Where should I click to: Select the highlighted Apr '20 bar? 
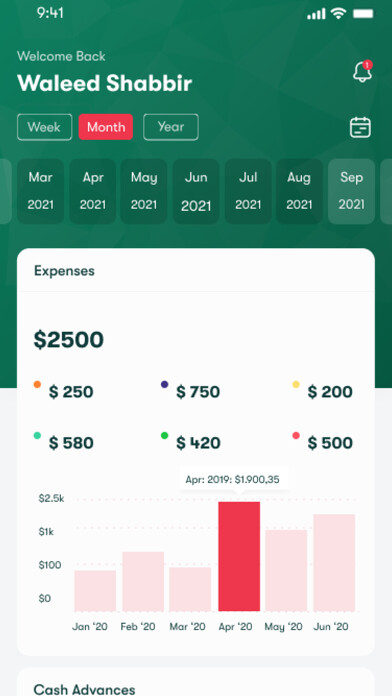(x=239, y=557)
